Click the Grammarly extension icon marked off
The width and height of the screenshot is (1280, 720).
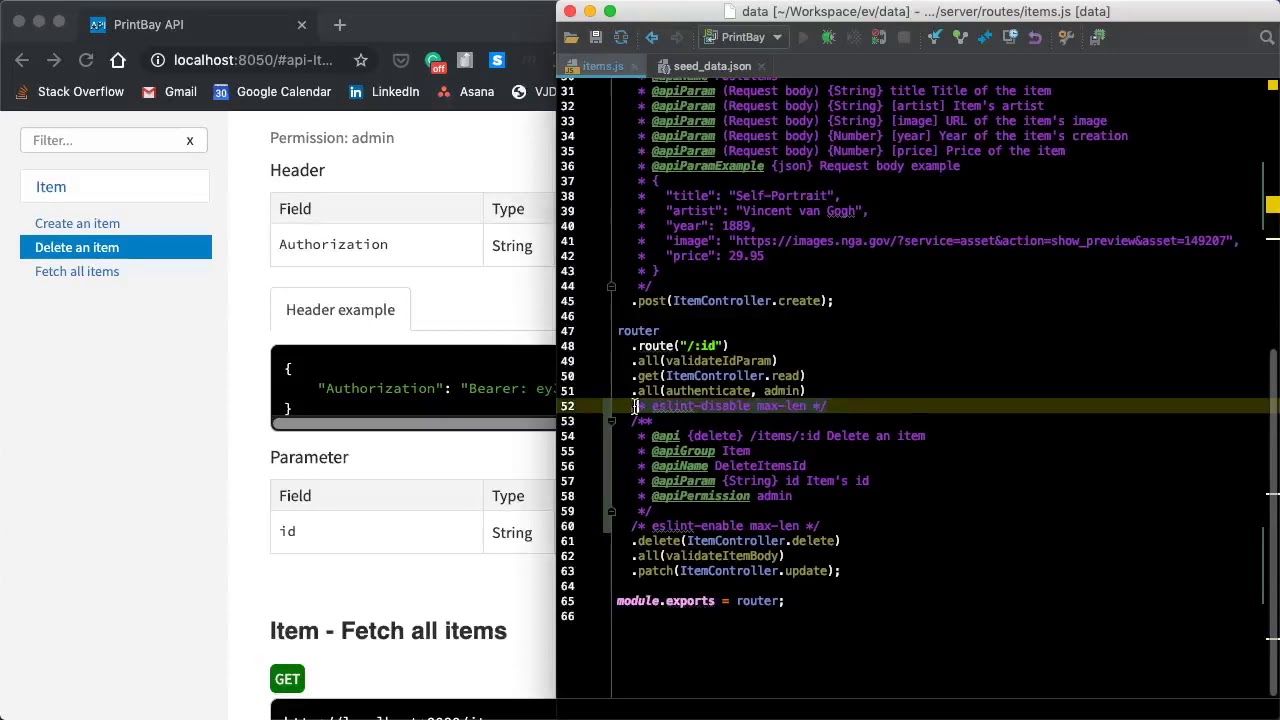[434, 62]
